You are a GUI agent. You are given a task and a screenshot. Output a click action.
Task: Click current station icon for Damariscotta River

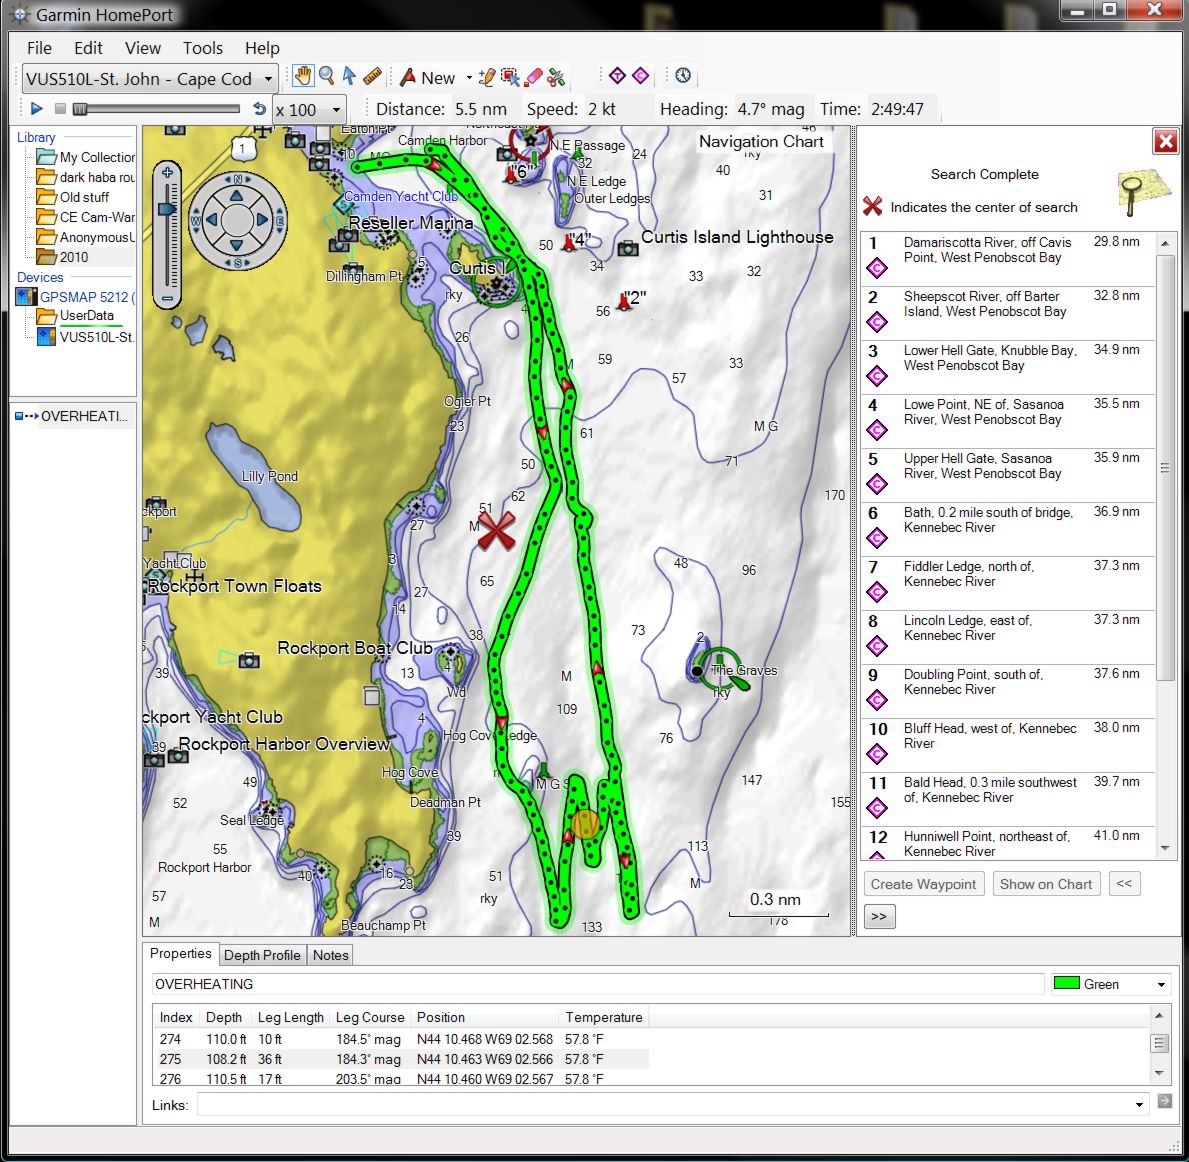(877, 269)
